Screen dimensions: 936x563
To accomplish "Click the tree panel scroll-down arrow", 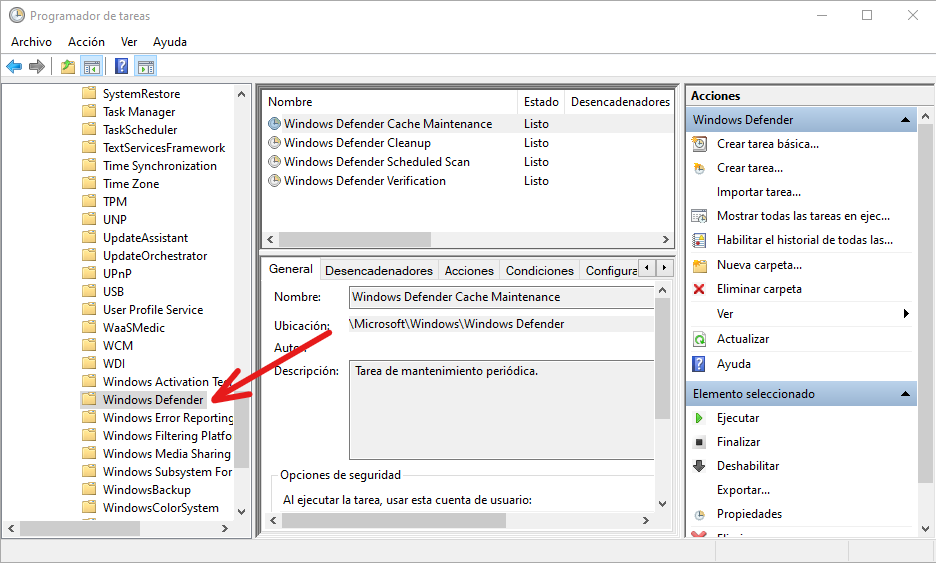I will 241,511.
